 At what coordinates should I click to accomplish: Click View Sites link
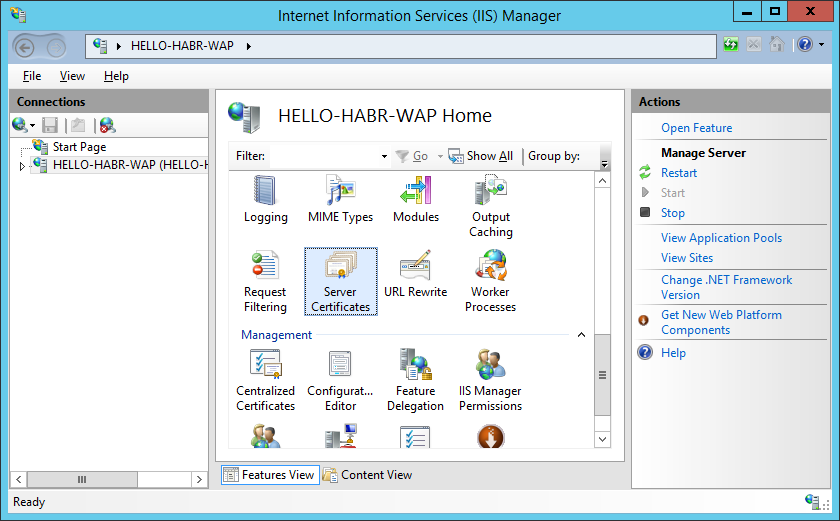[x=687, y=258]
